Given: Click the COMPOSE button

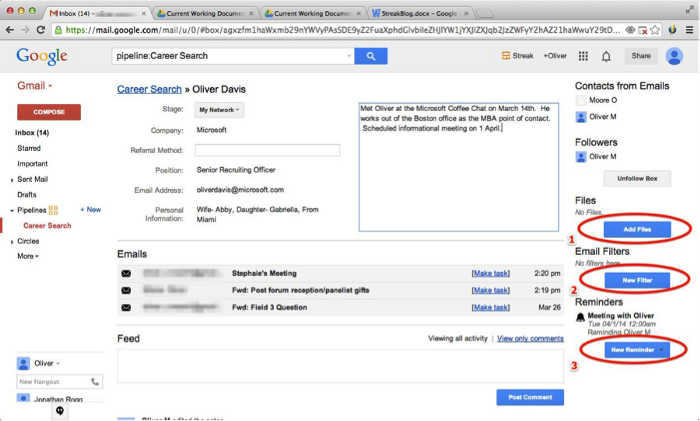Looking at the screenshot, I should coord(49,112).
